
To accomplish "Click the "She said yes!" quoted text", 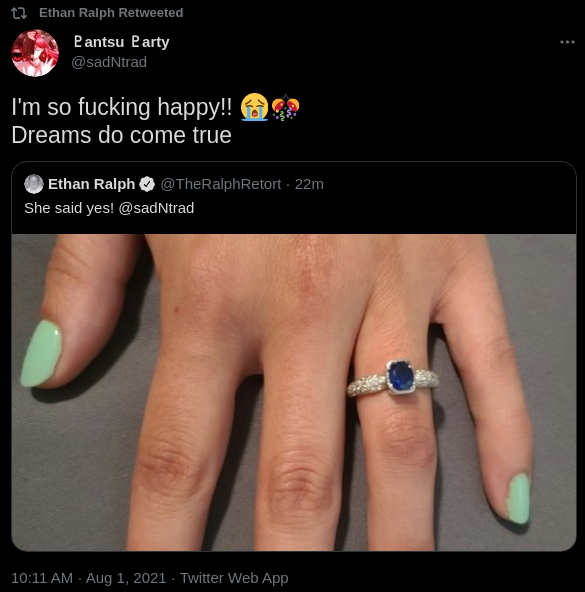I will click(69, 208).
